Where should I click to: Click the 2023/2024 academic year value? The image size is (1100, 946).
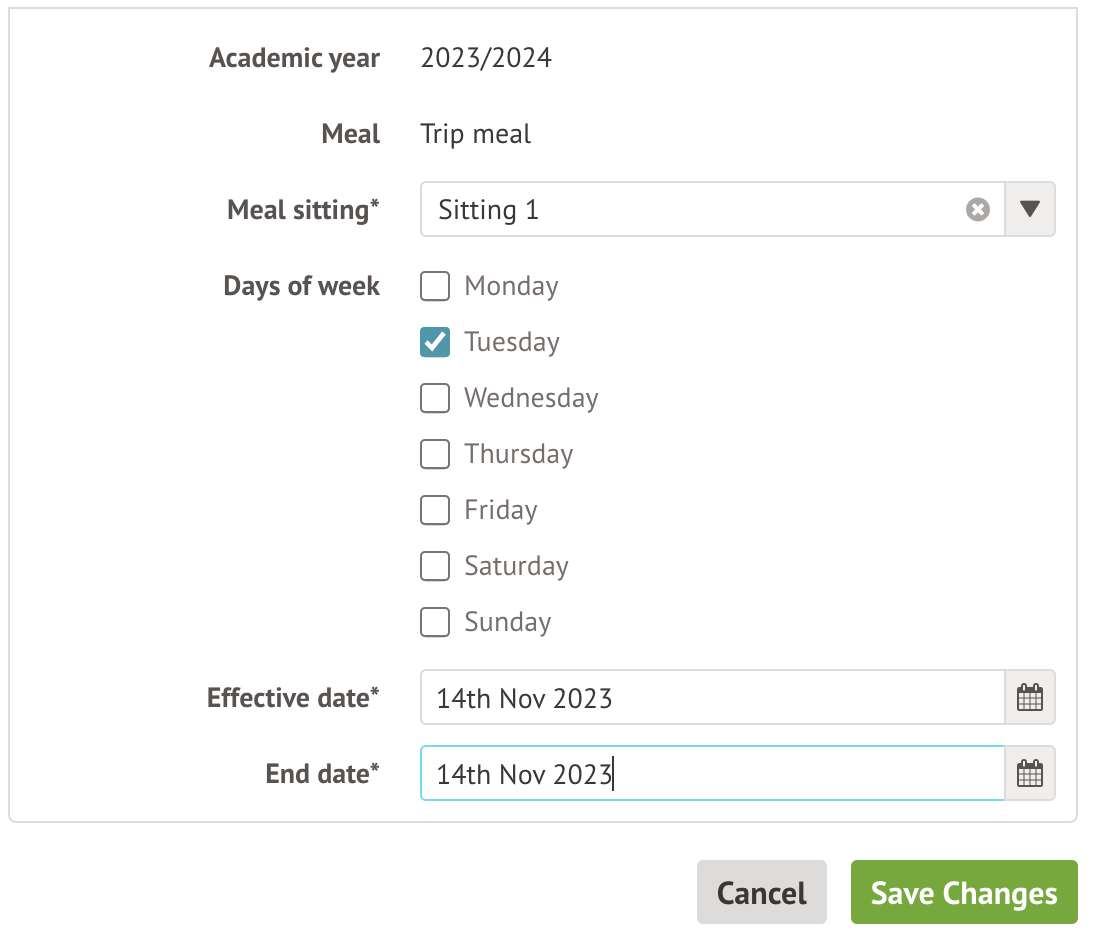[x=486, y=58]
